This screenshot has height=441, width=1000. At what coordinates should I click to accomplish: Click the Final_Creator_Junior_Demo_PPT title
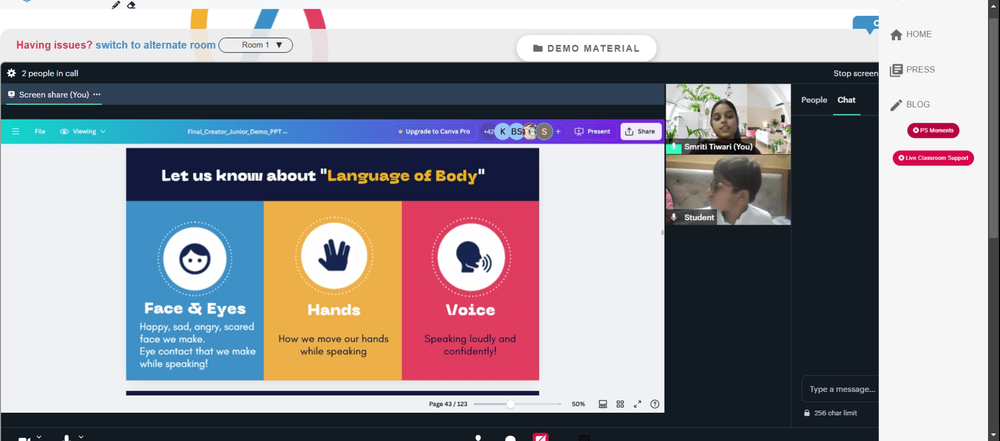[x=237, y=131]
